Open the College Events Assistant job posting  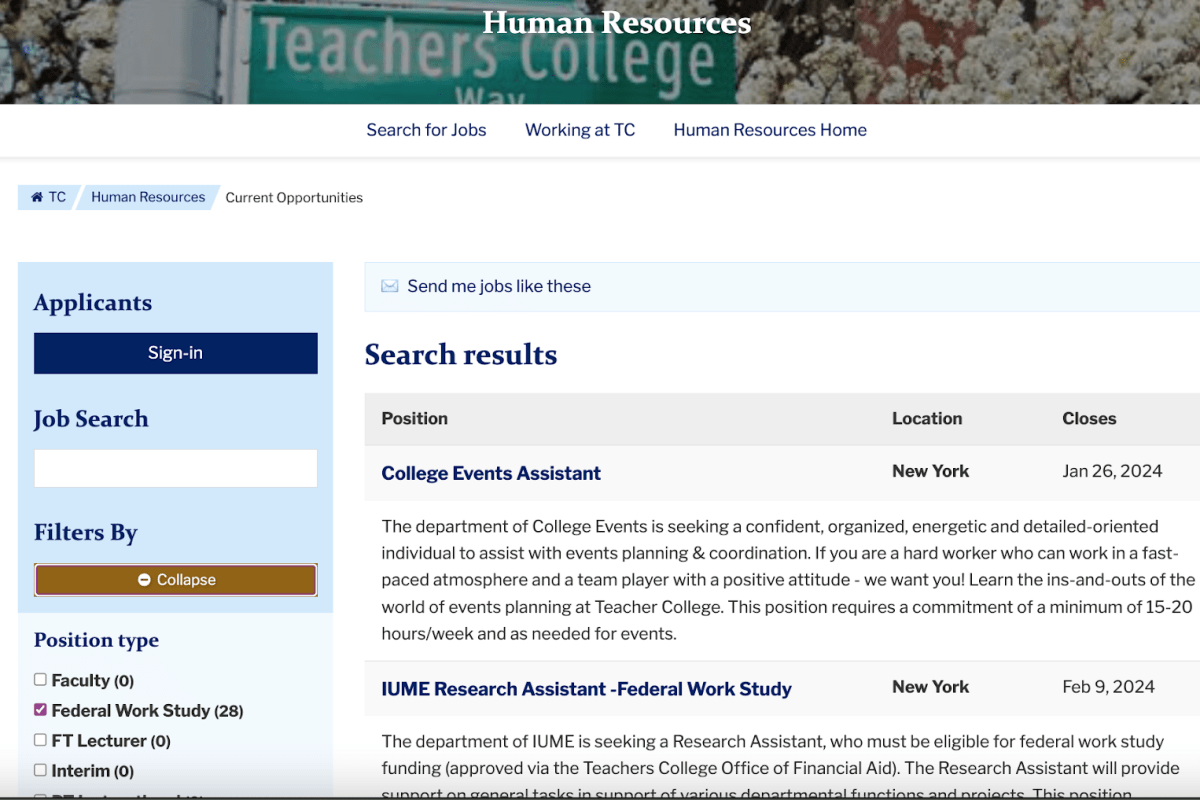coord(491,472)
